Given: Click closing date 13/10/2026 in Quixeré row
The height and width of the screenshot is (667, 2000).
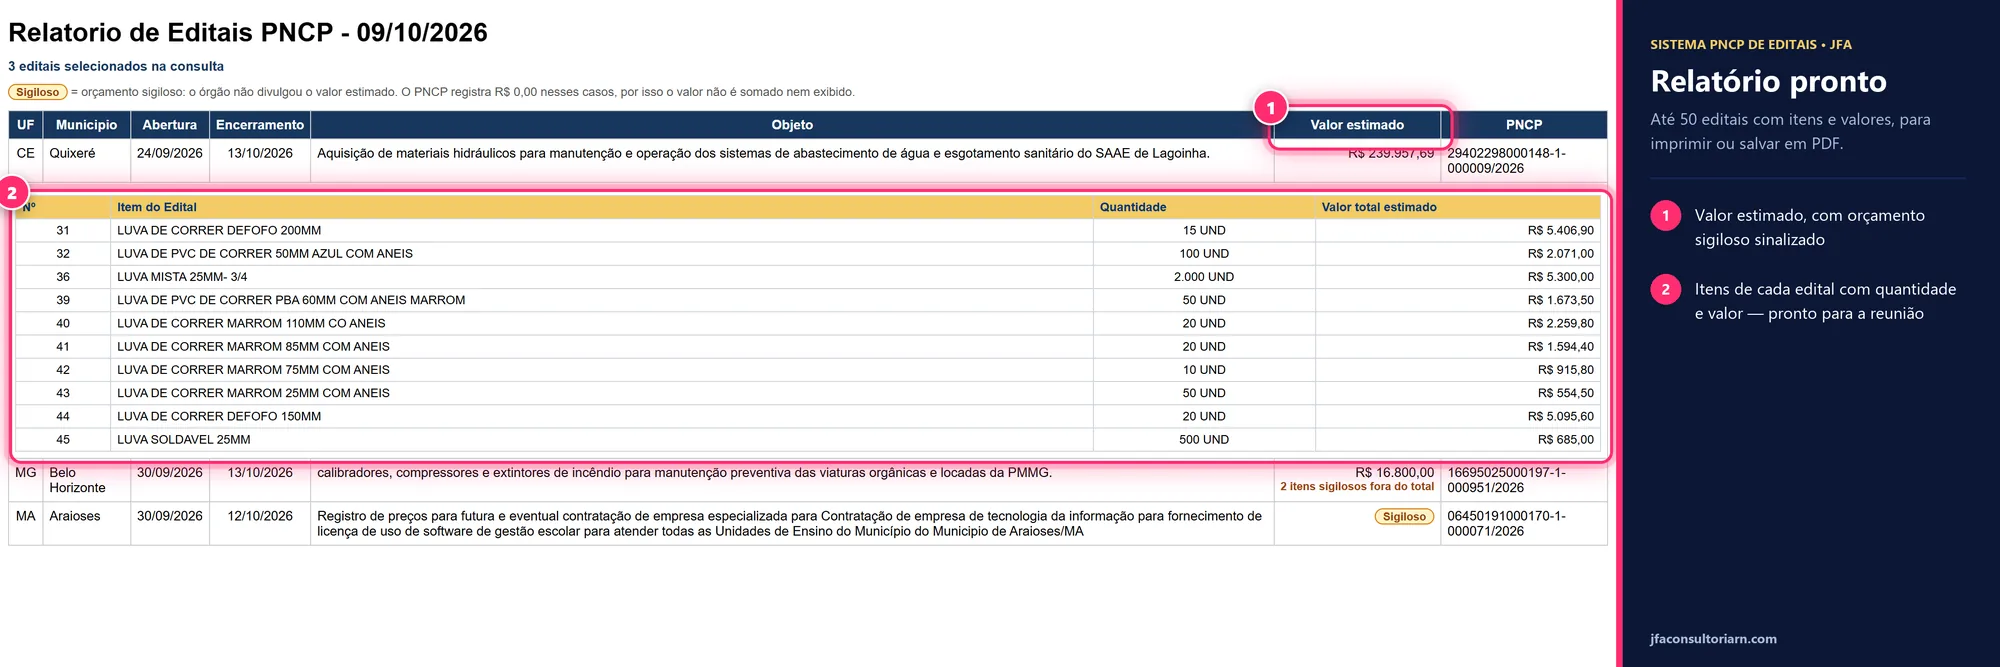Looking at the screenshot, I should [260, 153].
